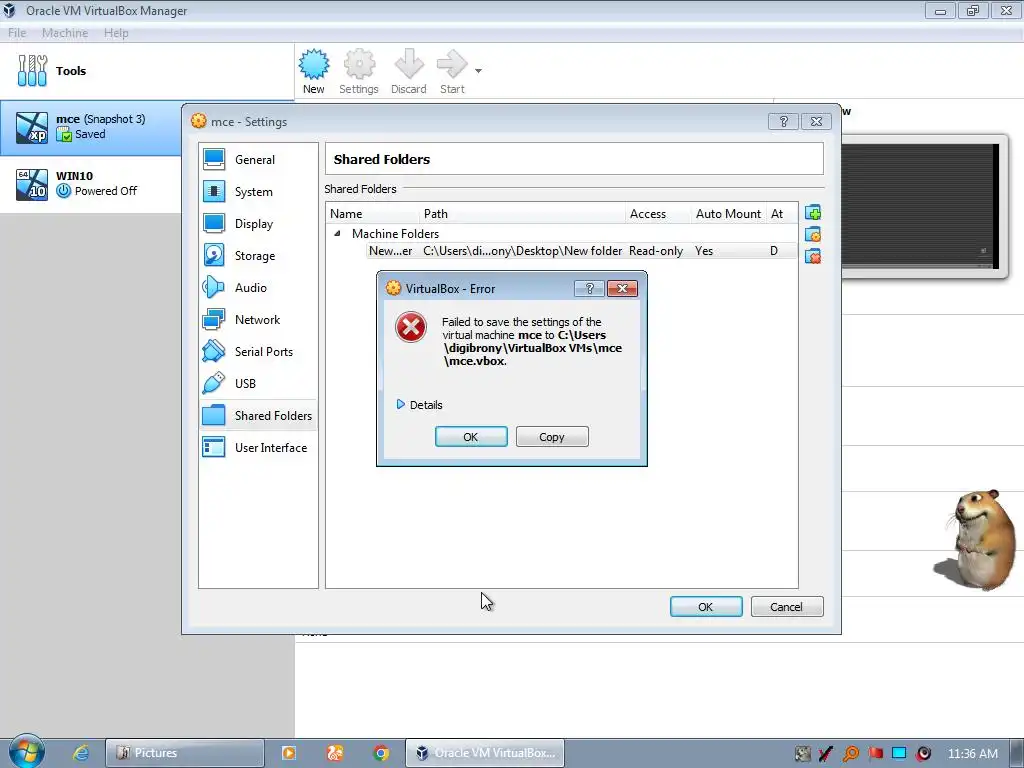The height and width of the screenshot is (768, 1024).
Task: Open the Display settings category
Action: 258,223
